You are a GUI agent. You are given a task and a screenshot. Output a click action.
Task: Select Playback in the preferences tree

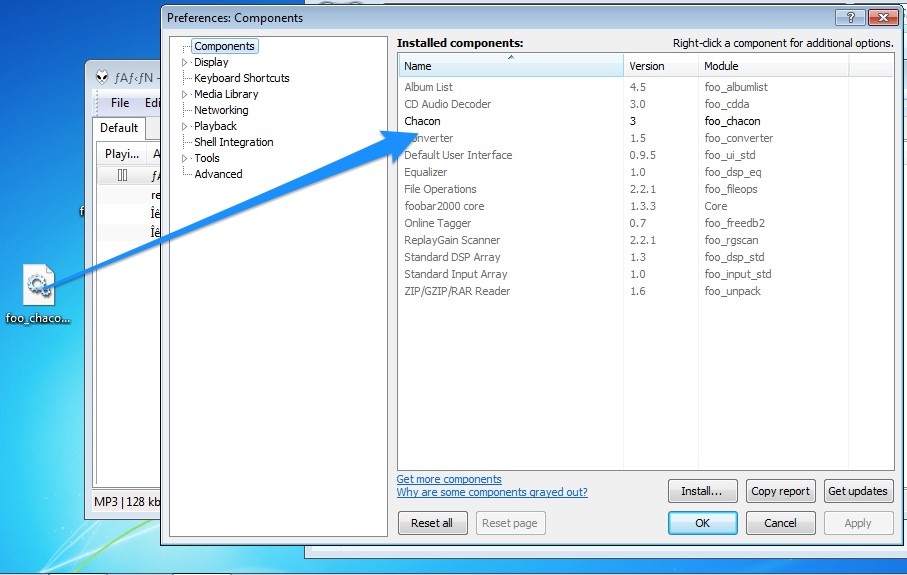(x=215, y=126)
